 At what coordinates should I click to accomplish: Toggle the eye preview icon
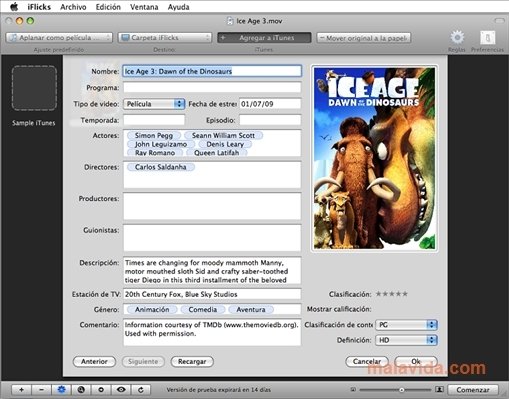pyautogui.click(x=121, y=389)
